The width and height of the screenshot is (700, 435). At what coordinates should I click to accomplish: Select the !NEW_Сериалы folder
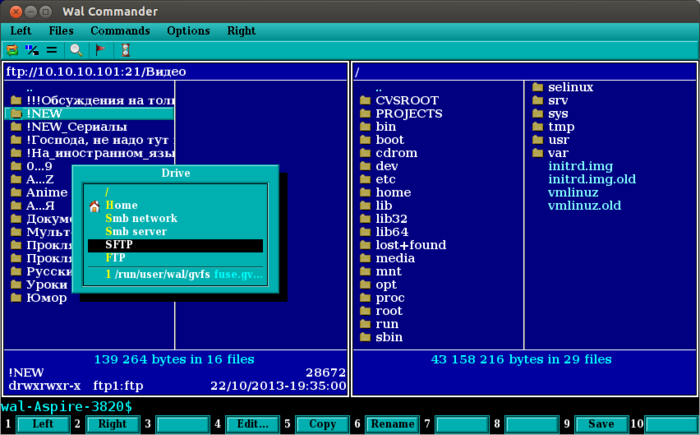[x=89, y=127]
